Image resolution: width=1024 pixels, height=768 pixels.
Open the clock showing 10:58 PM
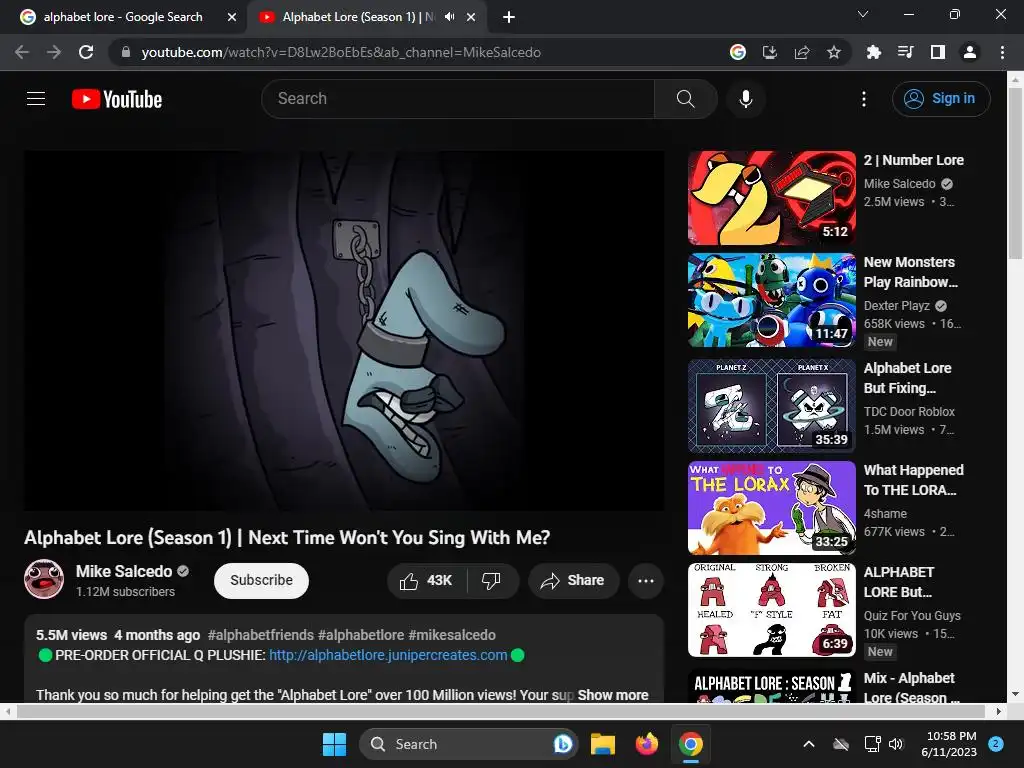(949, 744)
